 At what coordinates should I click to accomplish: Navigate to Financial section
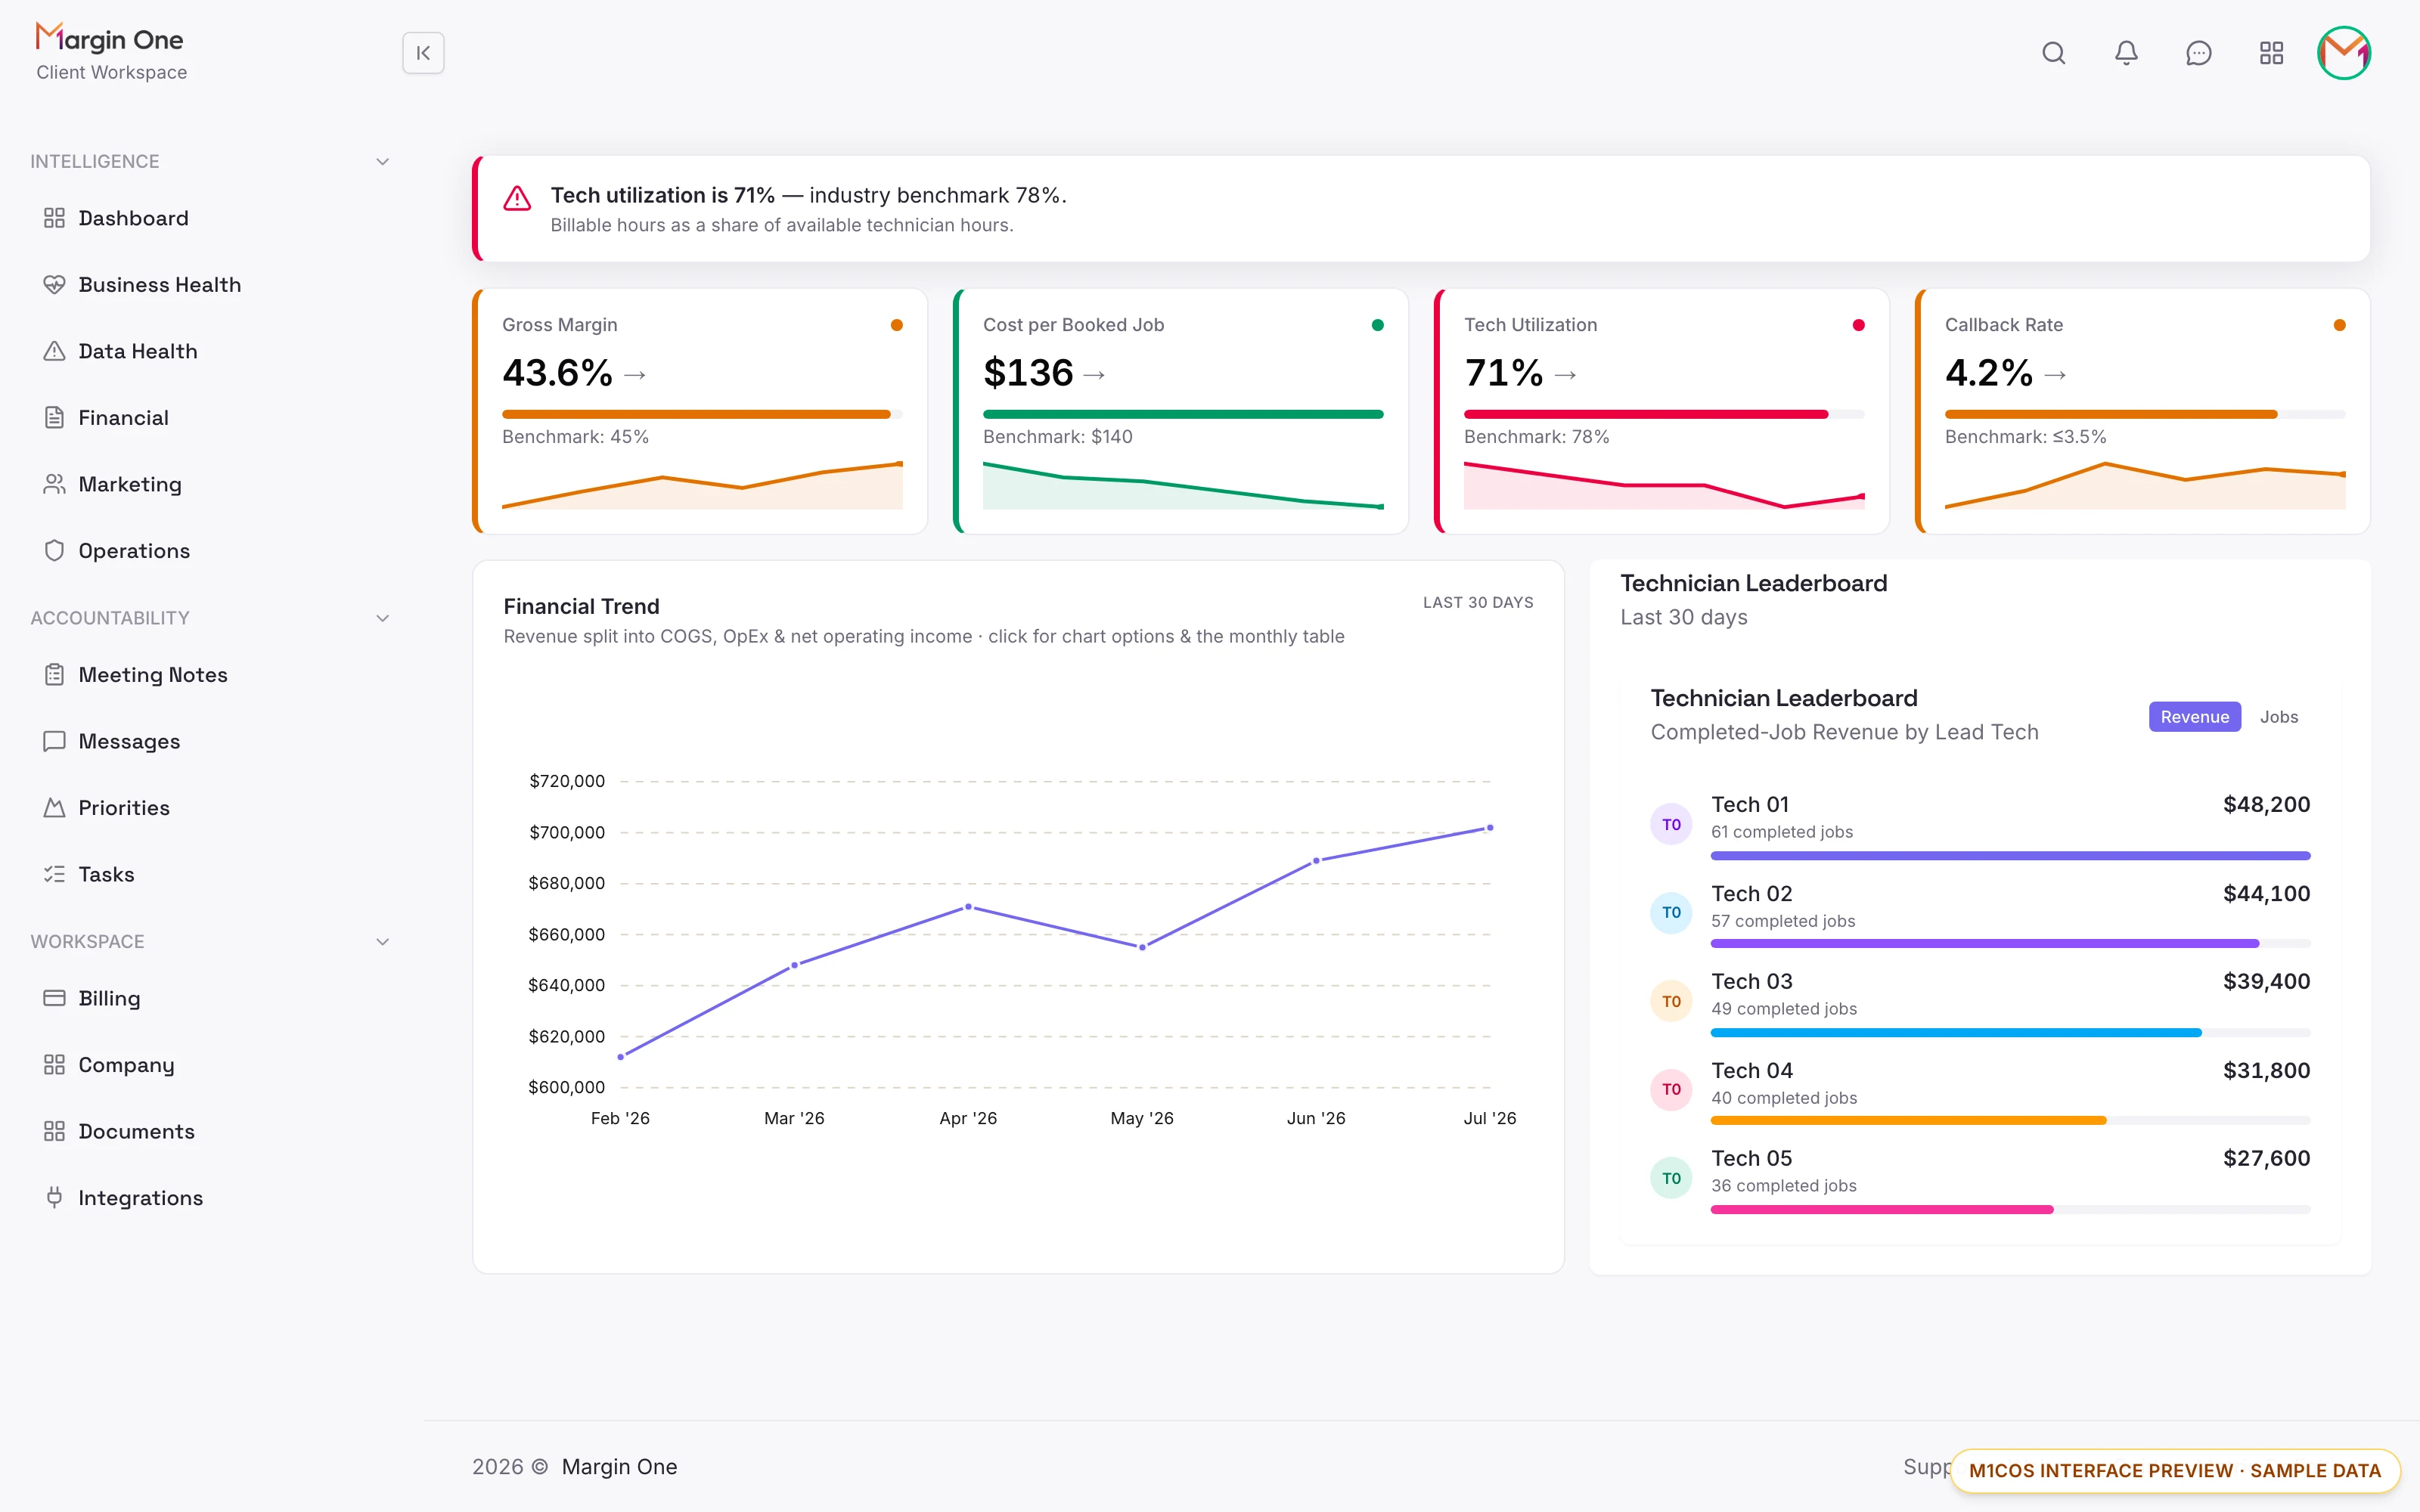210,418
